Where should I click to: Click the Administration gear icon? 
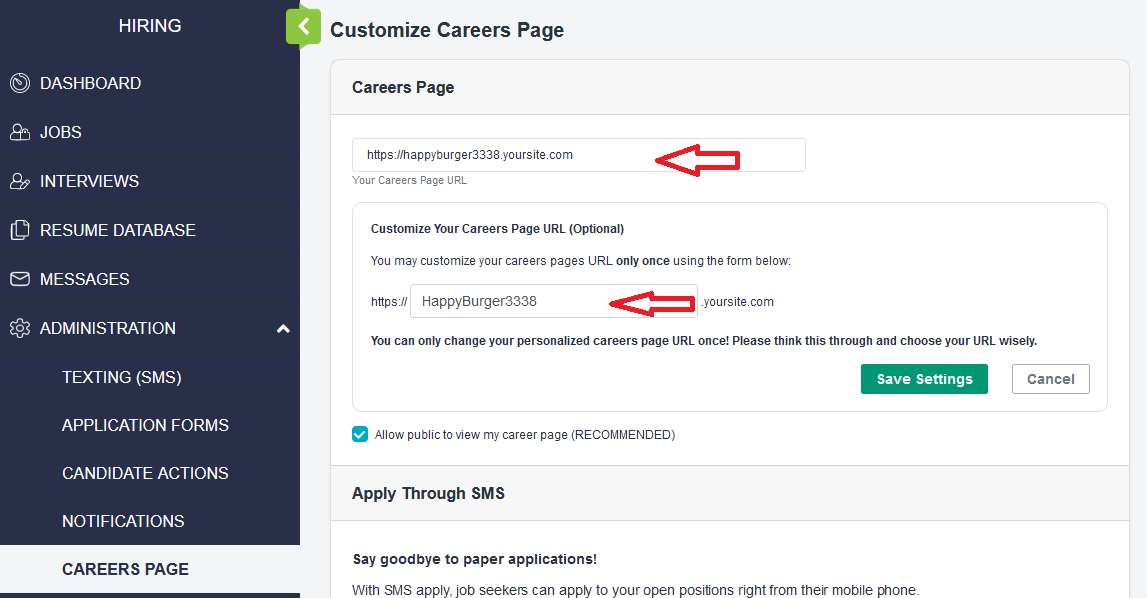(x=20, y=328)
